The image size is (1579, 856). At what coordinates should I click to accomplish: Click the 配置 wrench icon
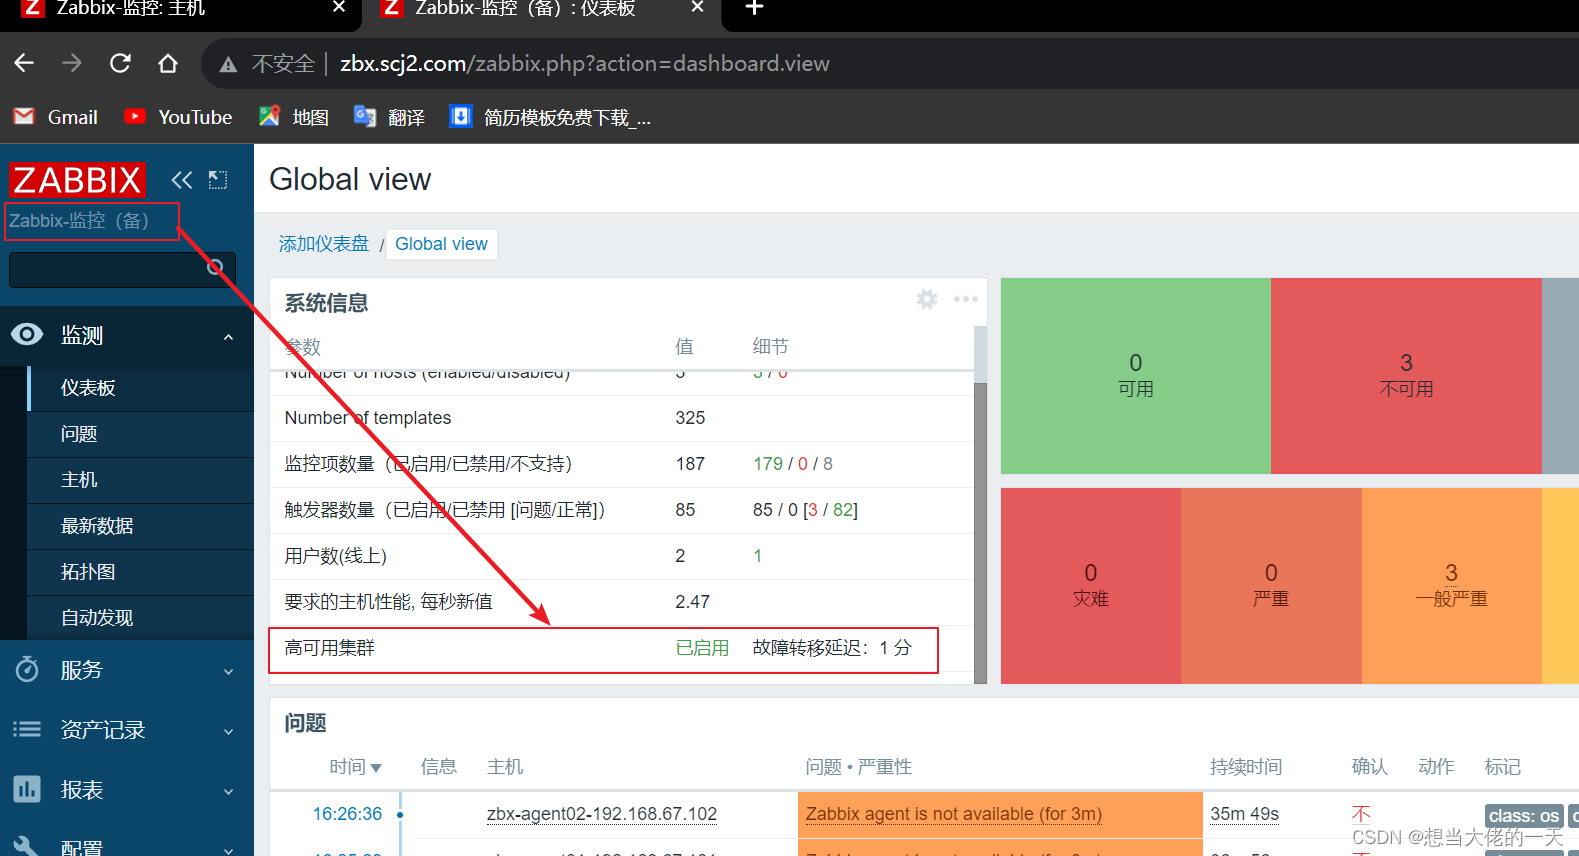(27, 846)
